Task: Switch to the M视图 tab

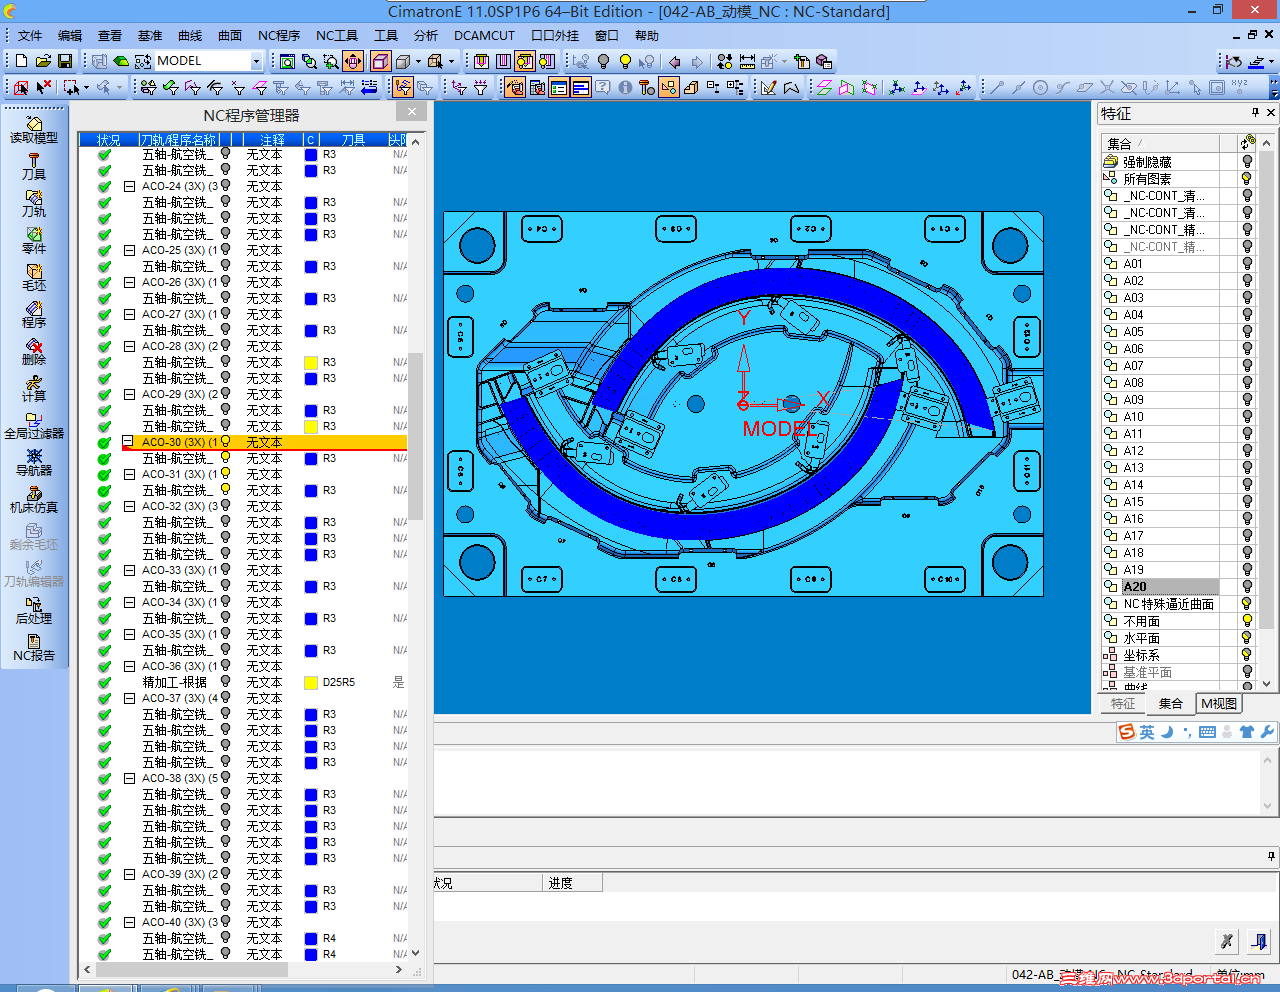Action: point(1219,704)
